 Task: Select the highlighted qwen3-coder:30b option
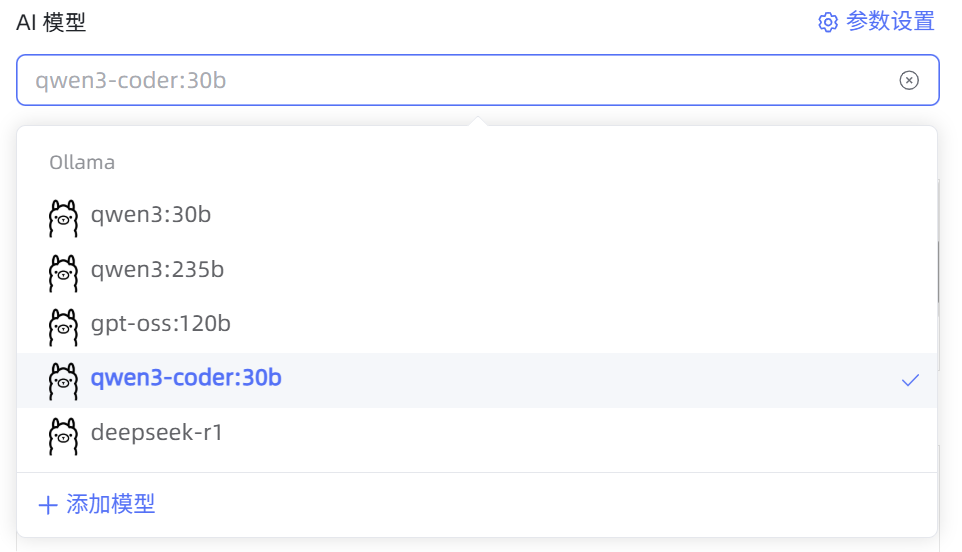(186, 378)
